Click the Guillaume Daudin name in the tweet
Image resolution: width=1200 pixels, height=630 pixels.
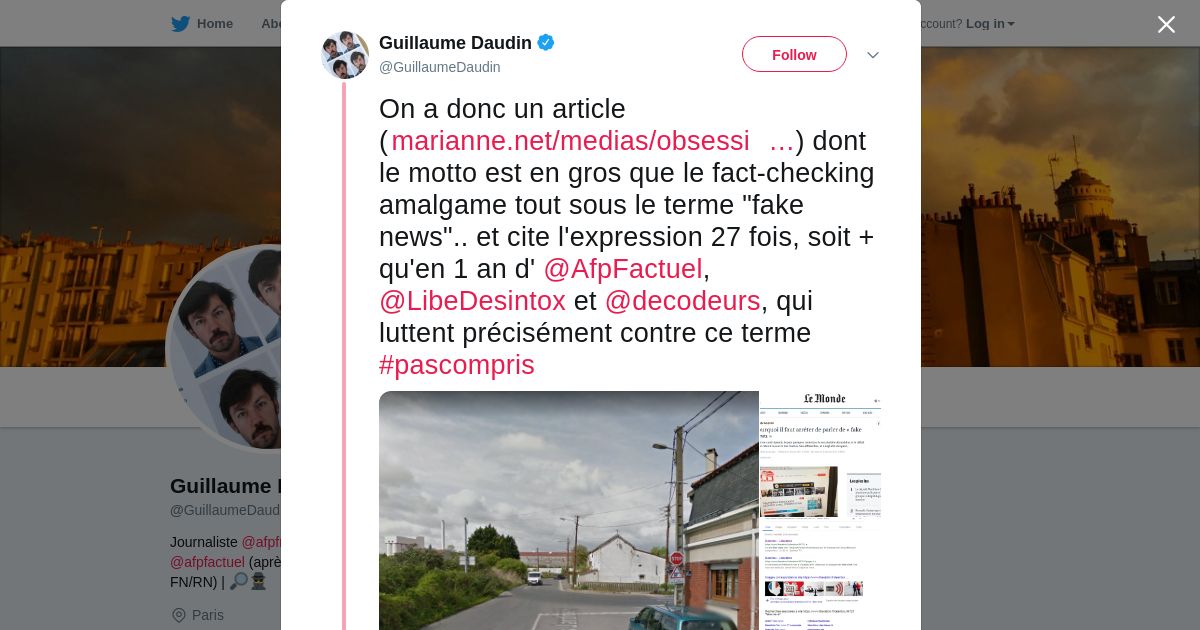(x=455, y=42)
